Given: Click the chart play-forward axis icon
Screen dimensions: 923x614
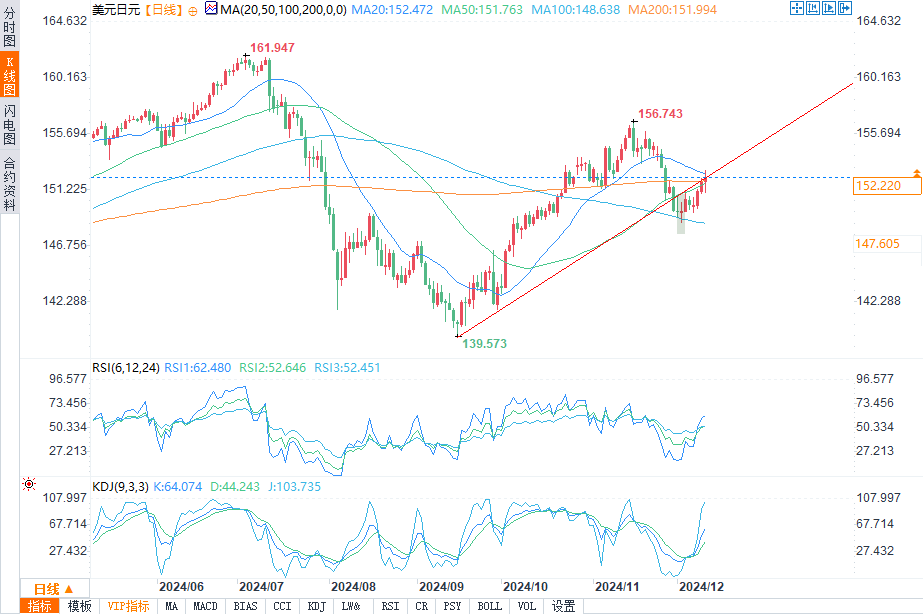Looking at the screenshot, I should (829, 8).
